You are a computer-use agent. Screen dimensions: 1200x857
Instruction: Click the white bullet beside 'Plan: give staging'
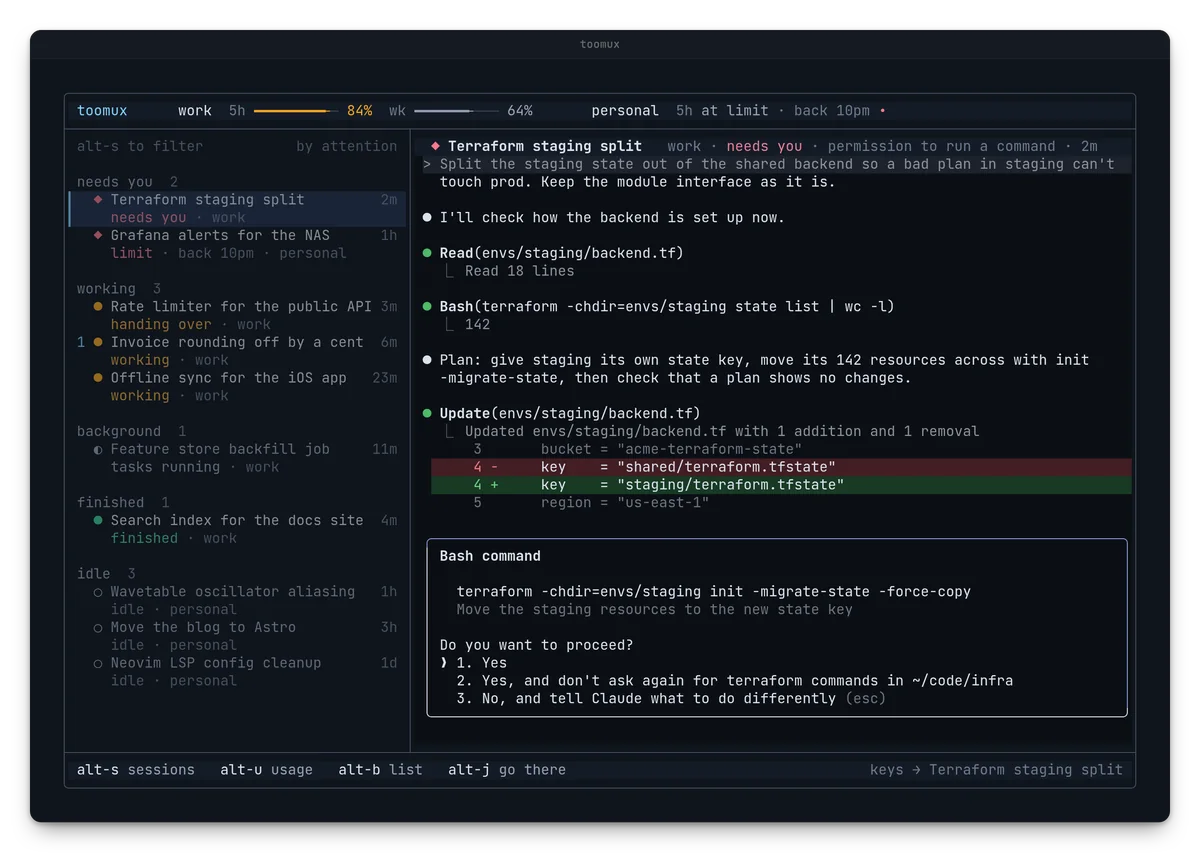point(428,360)
